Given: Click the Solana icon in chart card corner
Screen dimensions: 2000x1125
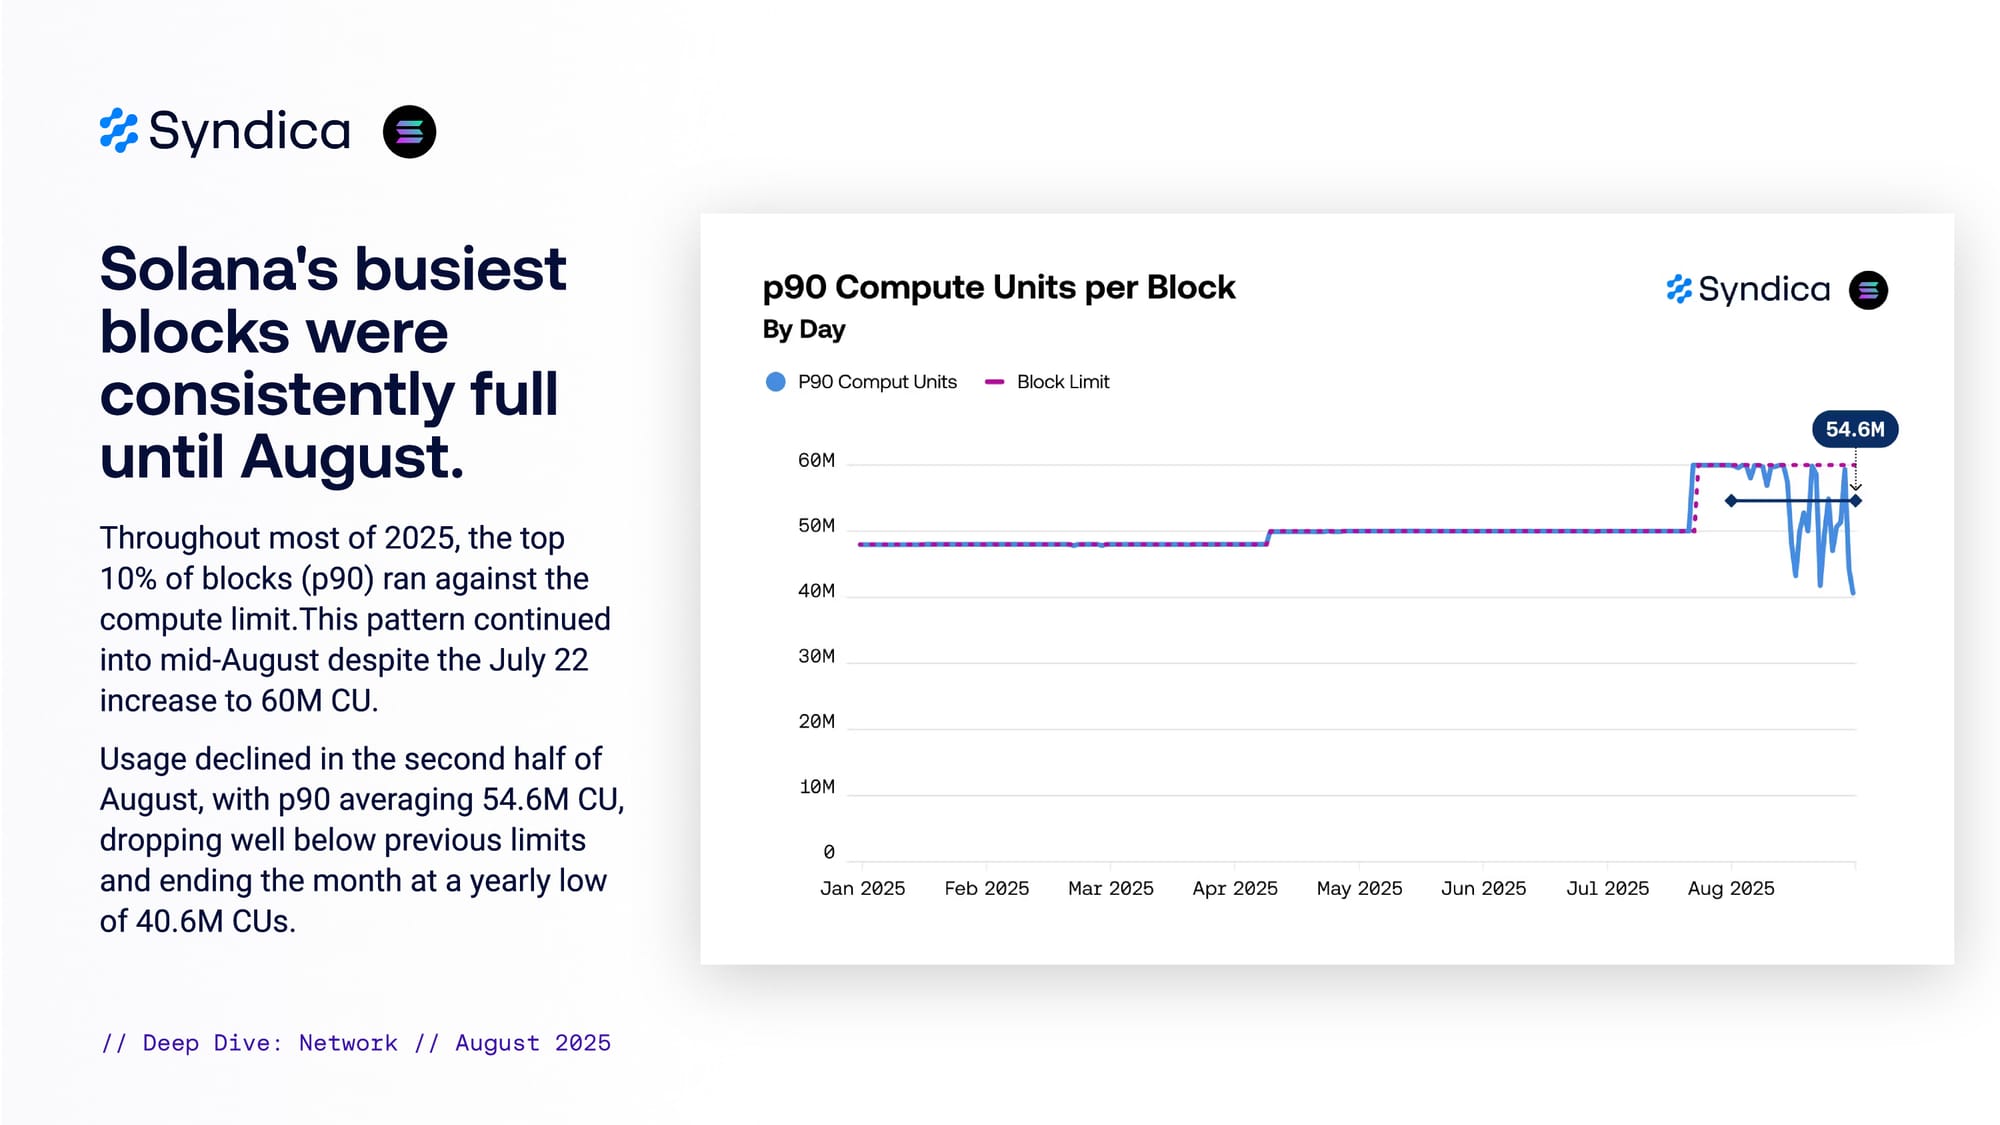Looking at the screenshot, I should click(x=1868, y=291).
